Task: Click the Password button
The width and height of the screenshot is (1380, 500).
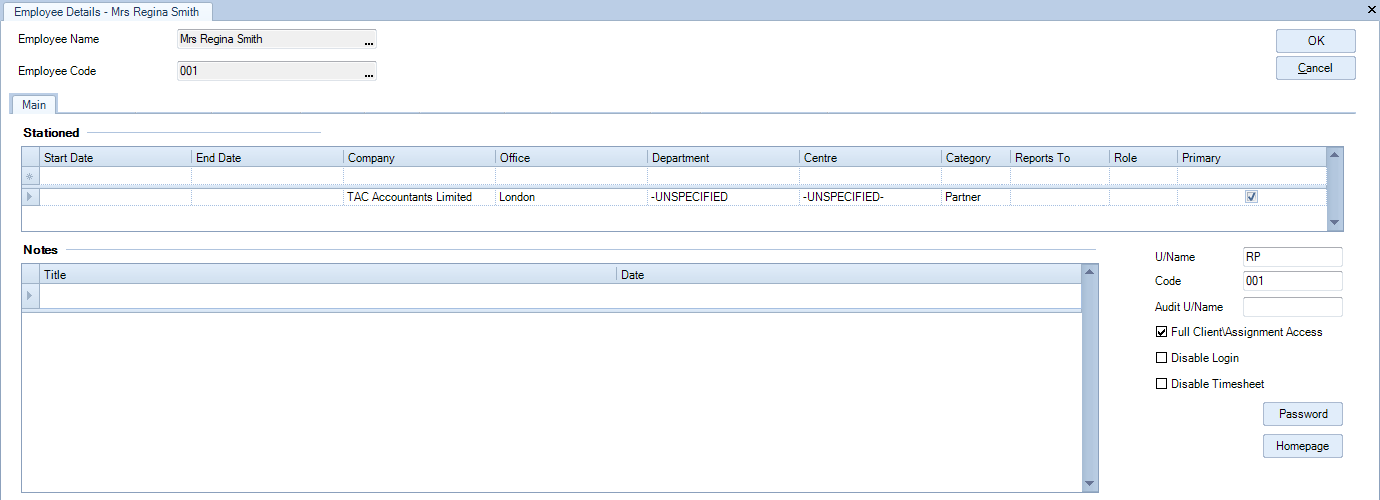Action: point(1302,414)
